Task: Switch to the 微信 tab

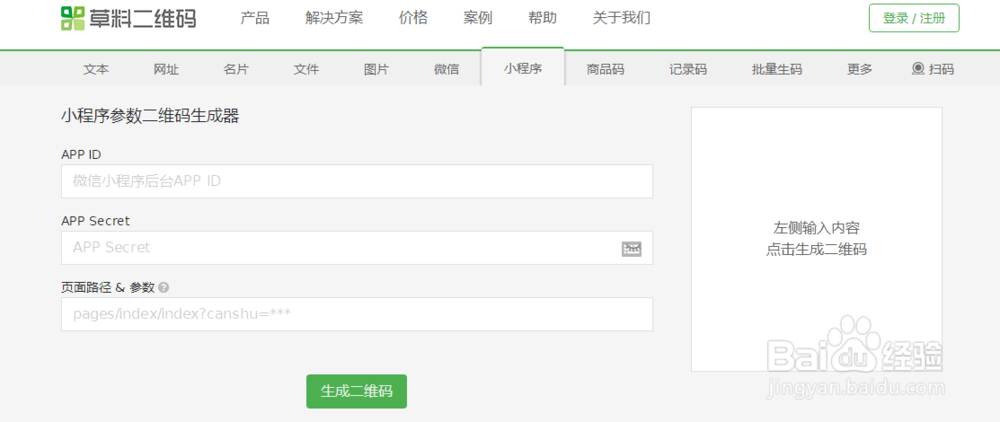Action: [446, 69]
